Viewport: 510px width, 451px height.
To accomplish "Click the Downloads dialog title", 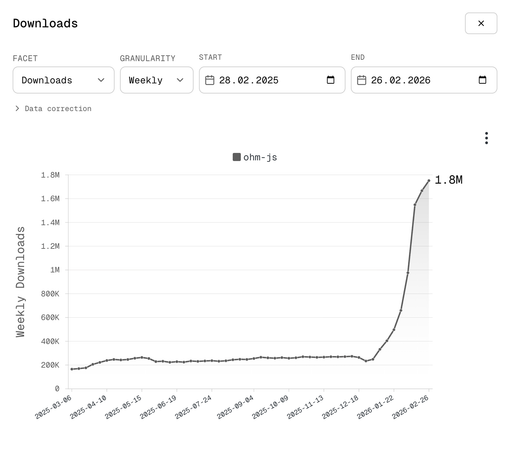I will coord(45,23).
